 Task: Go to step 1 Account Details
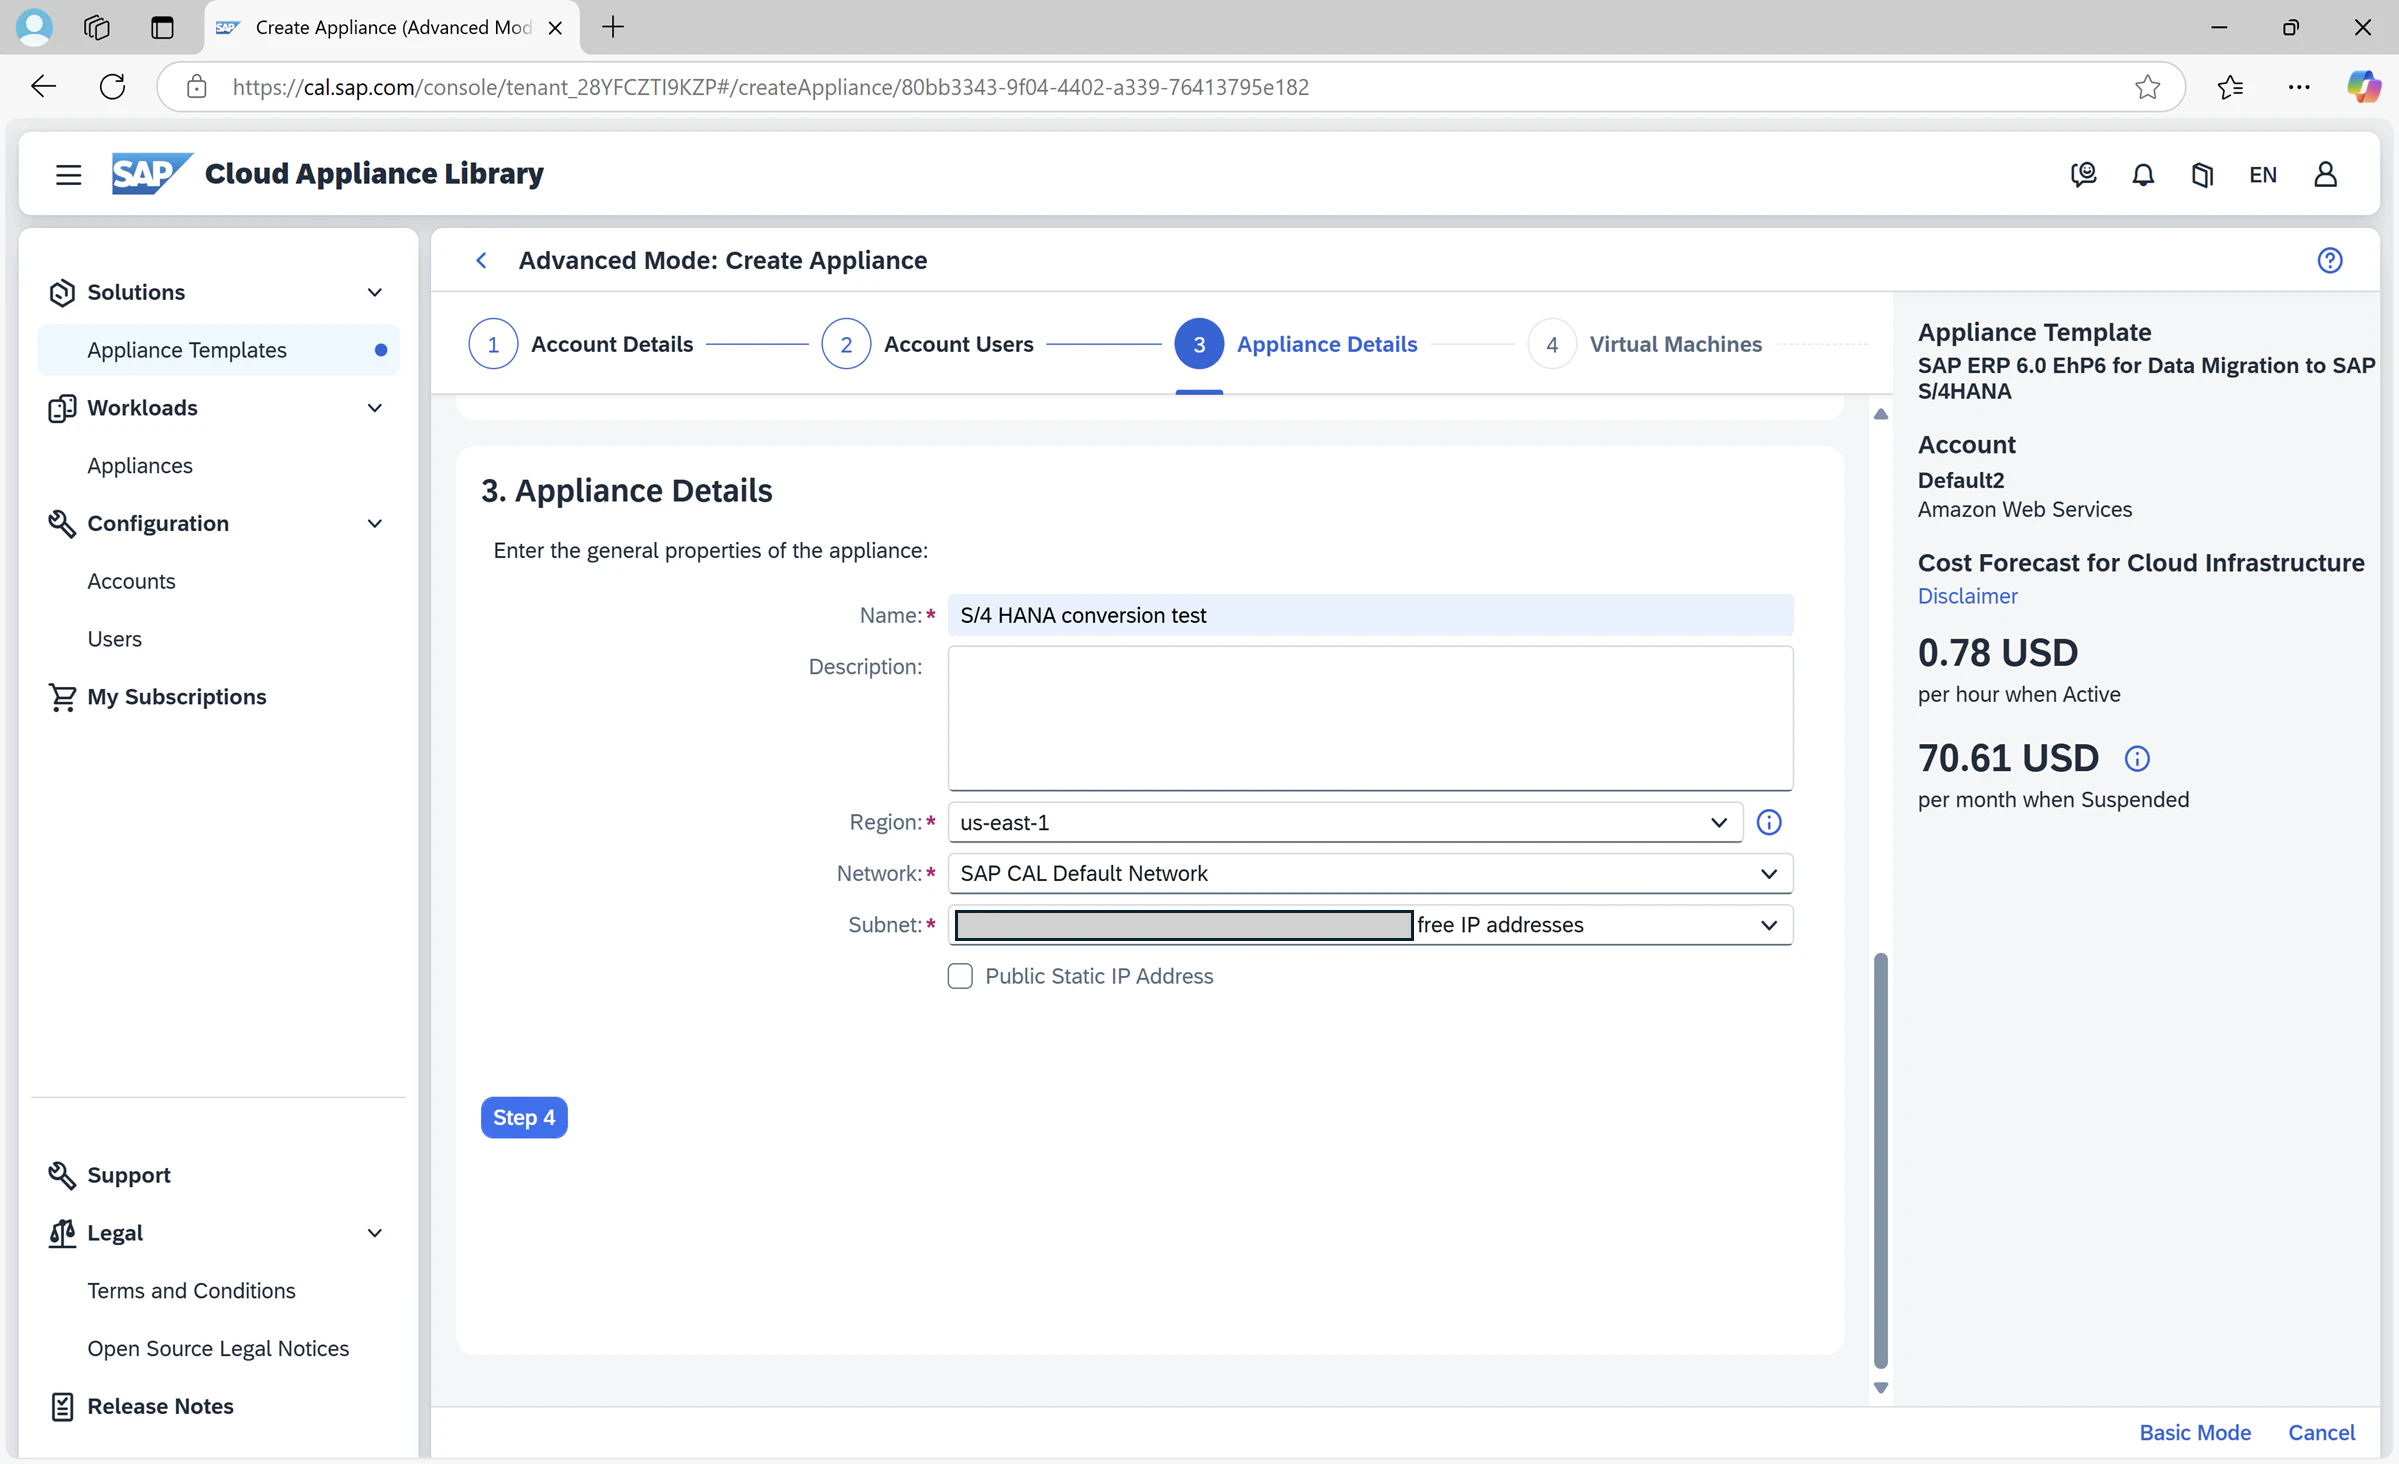pos(581,344)
